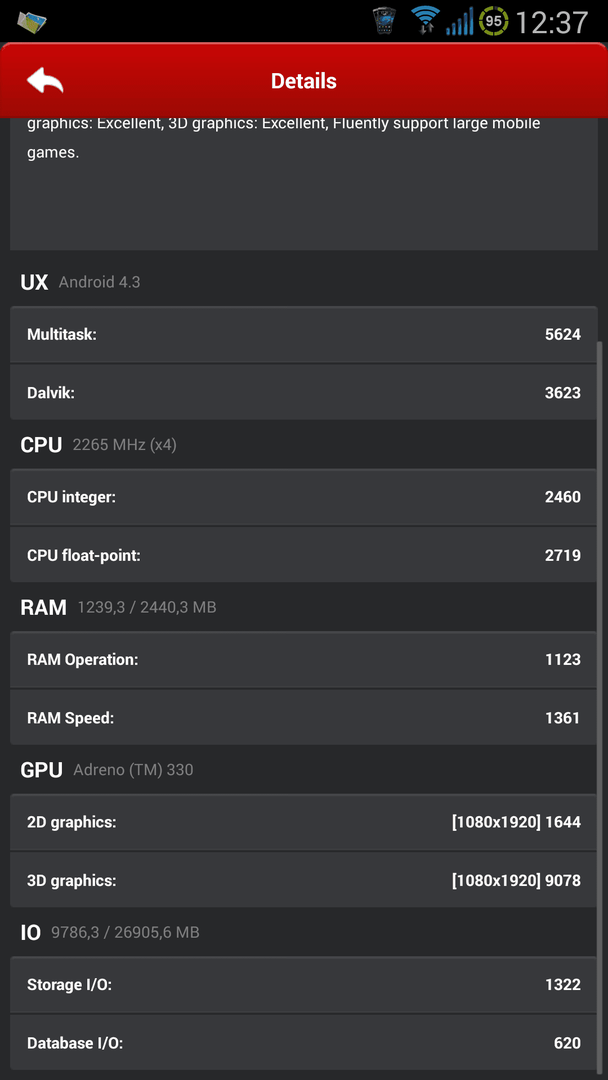Tap the signal strength bars icon
The height and width of the screenshot is (1080, 608).
[x=459, y=21]
